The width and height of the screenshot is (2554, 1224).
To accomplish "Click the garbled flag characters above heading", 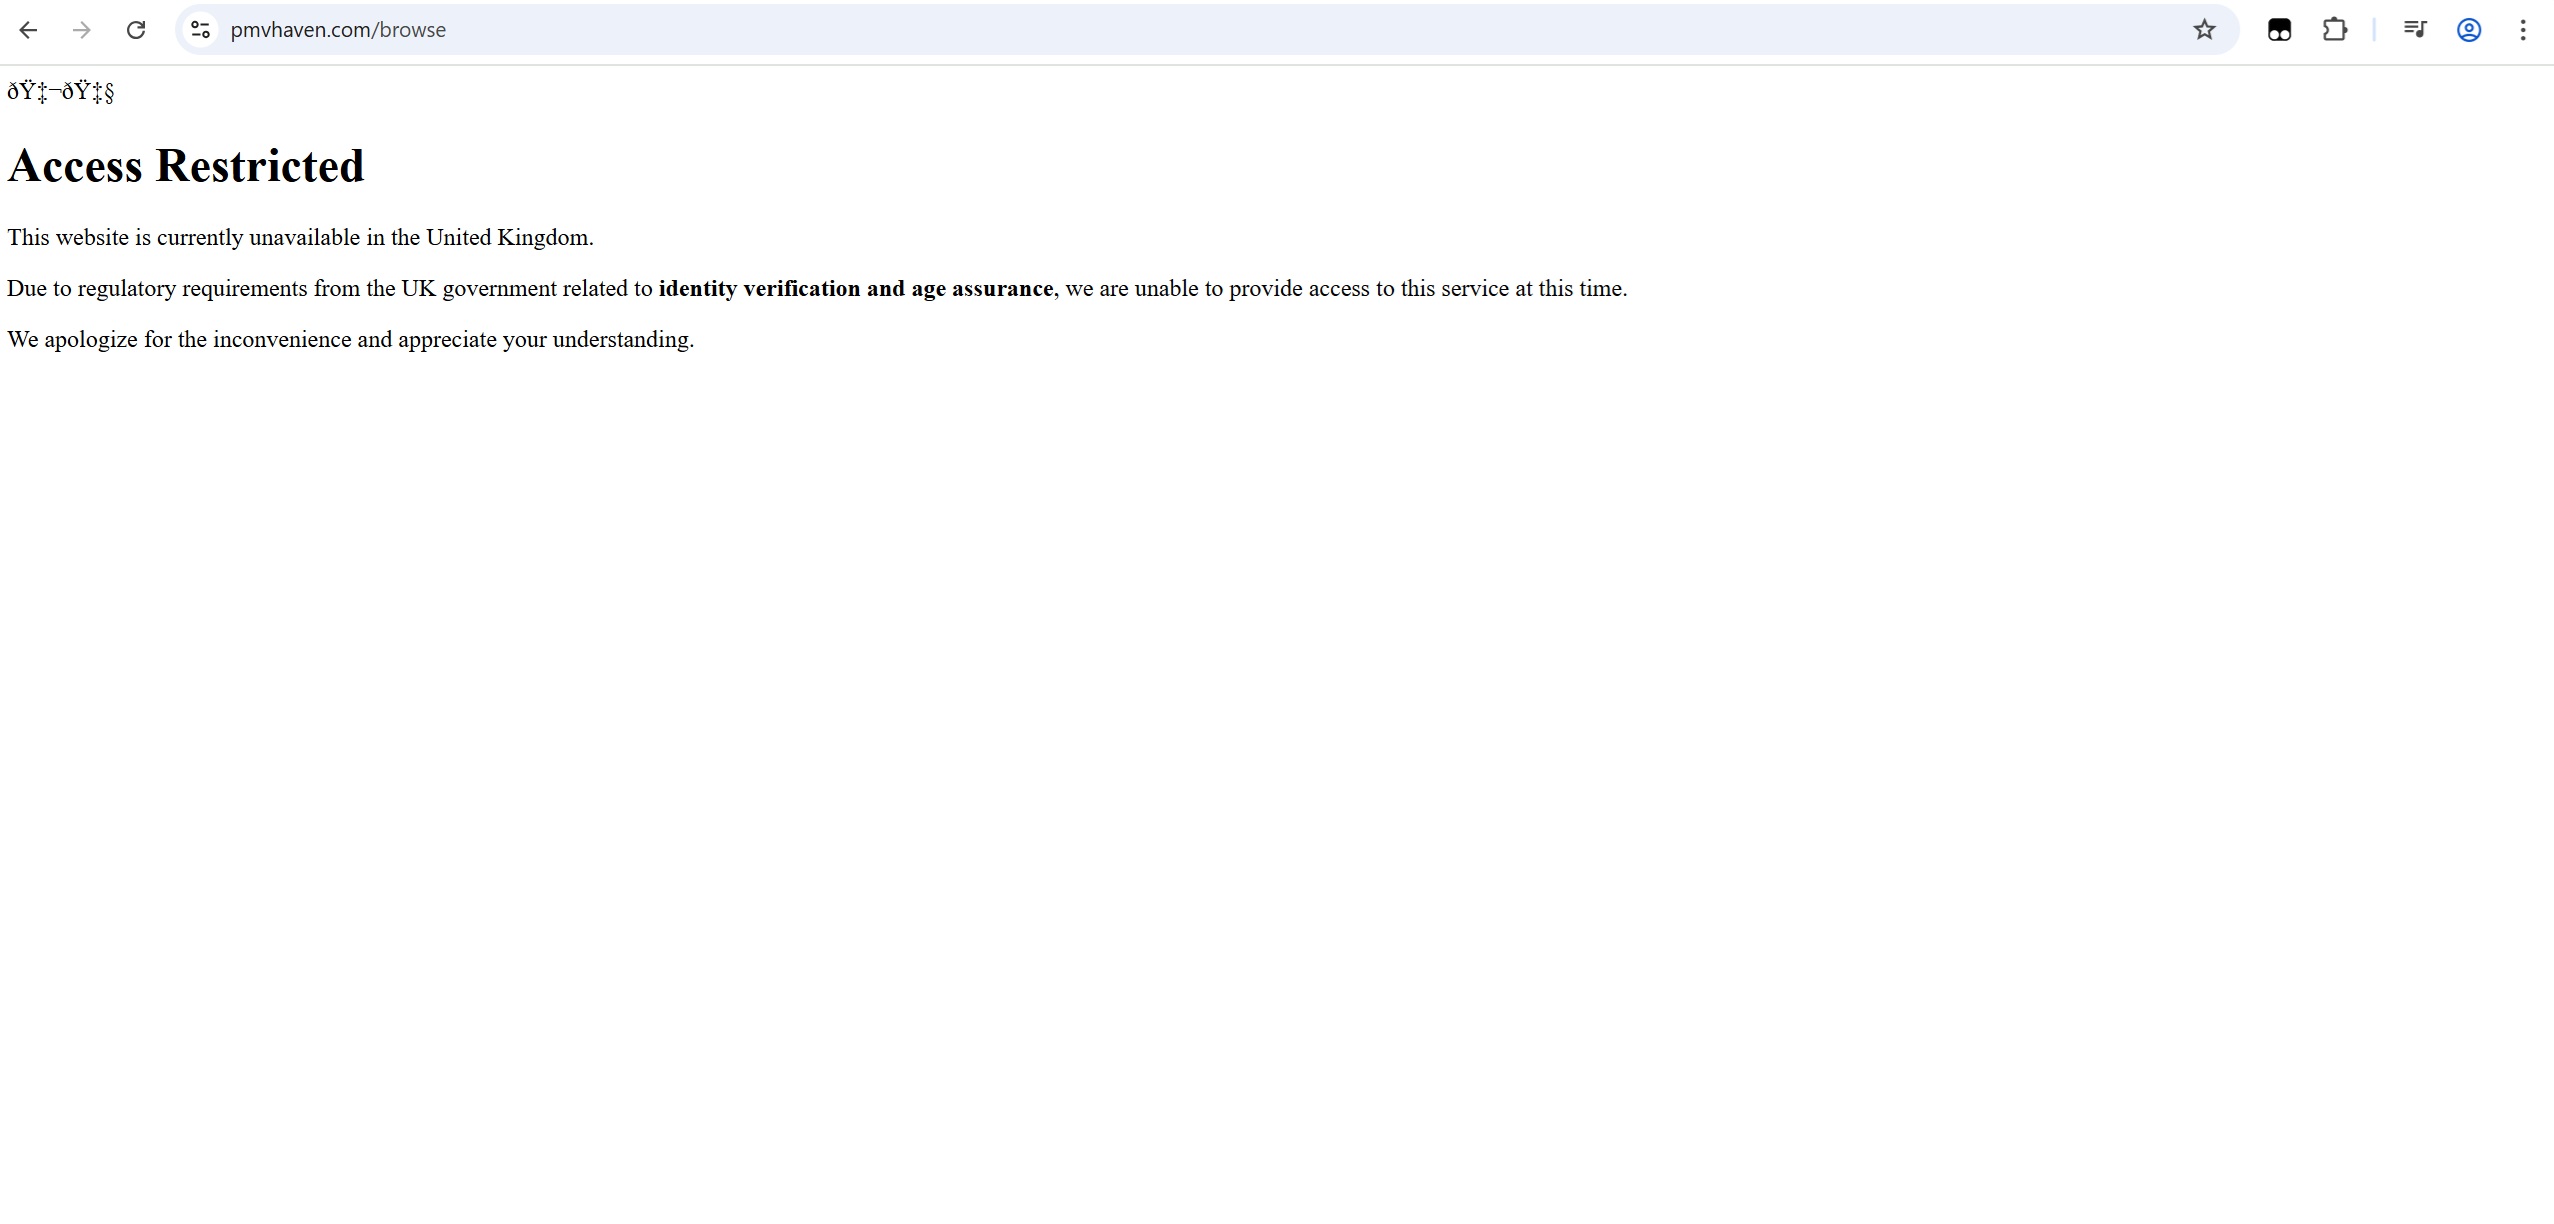I will point(61,92).
